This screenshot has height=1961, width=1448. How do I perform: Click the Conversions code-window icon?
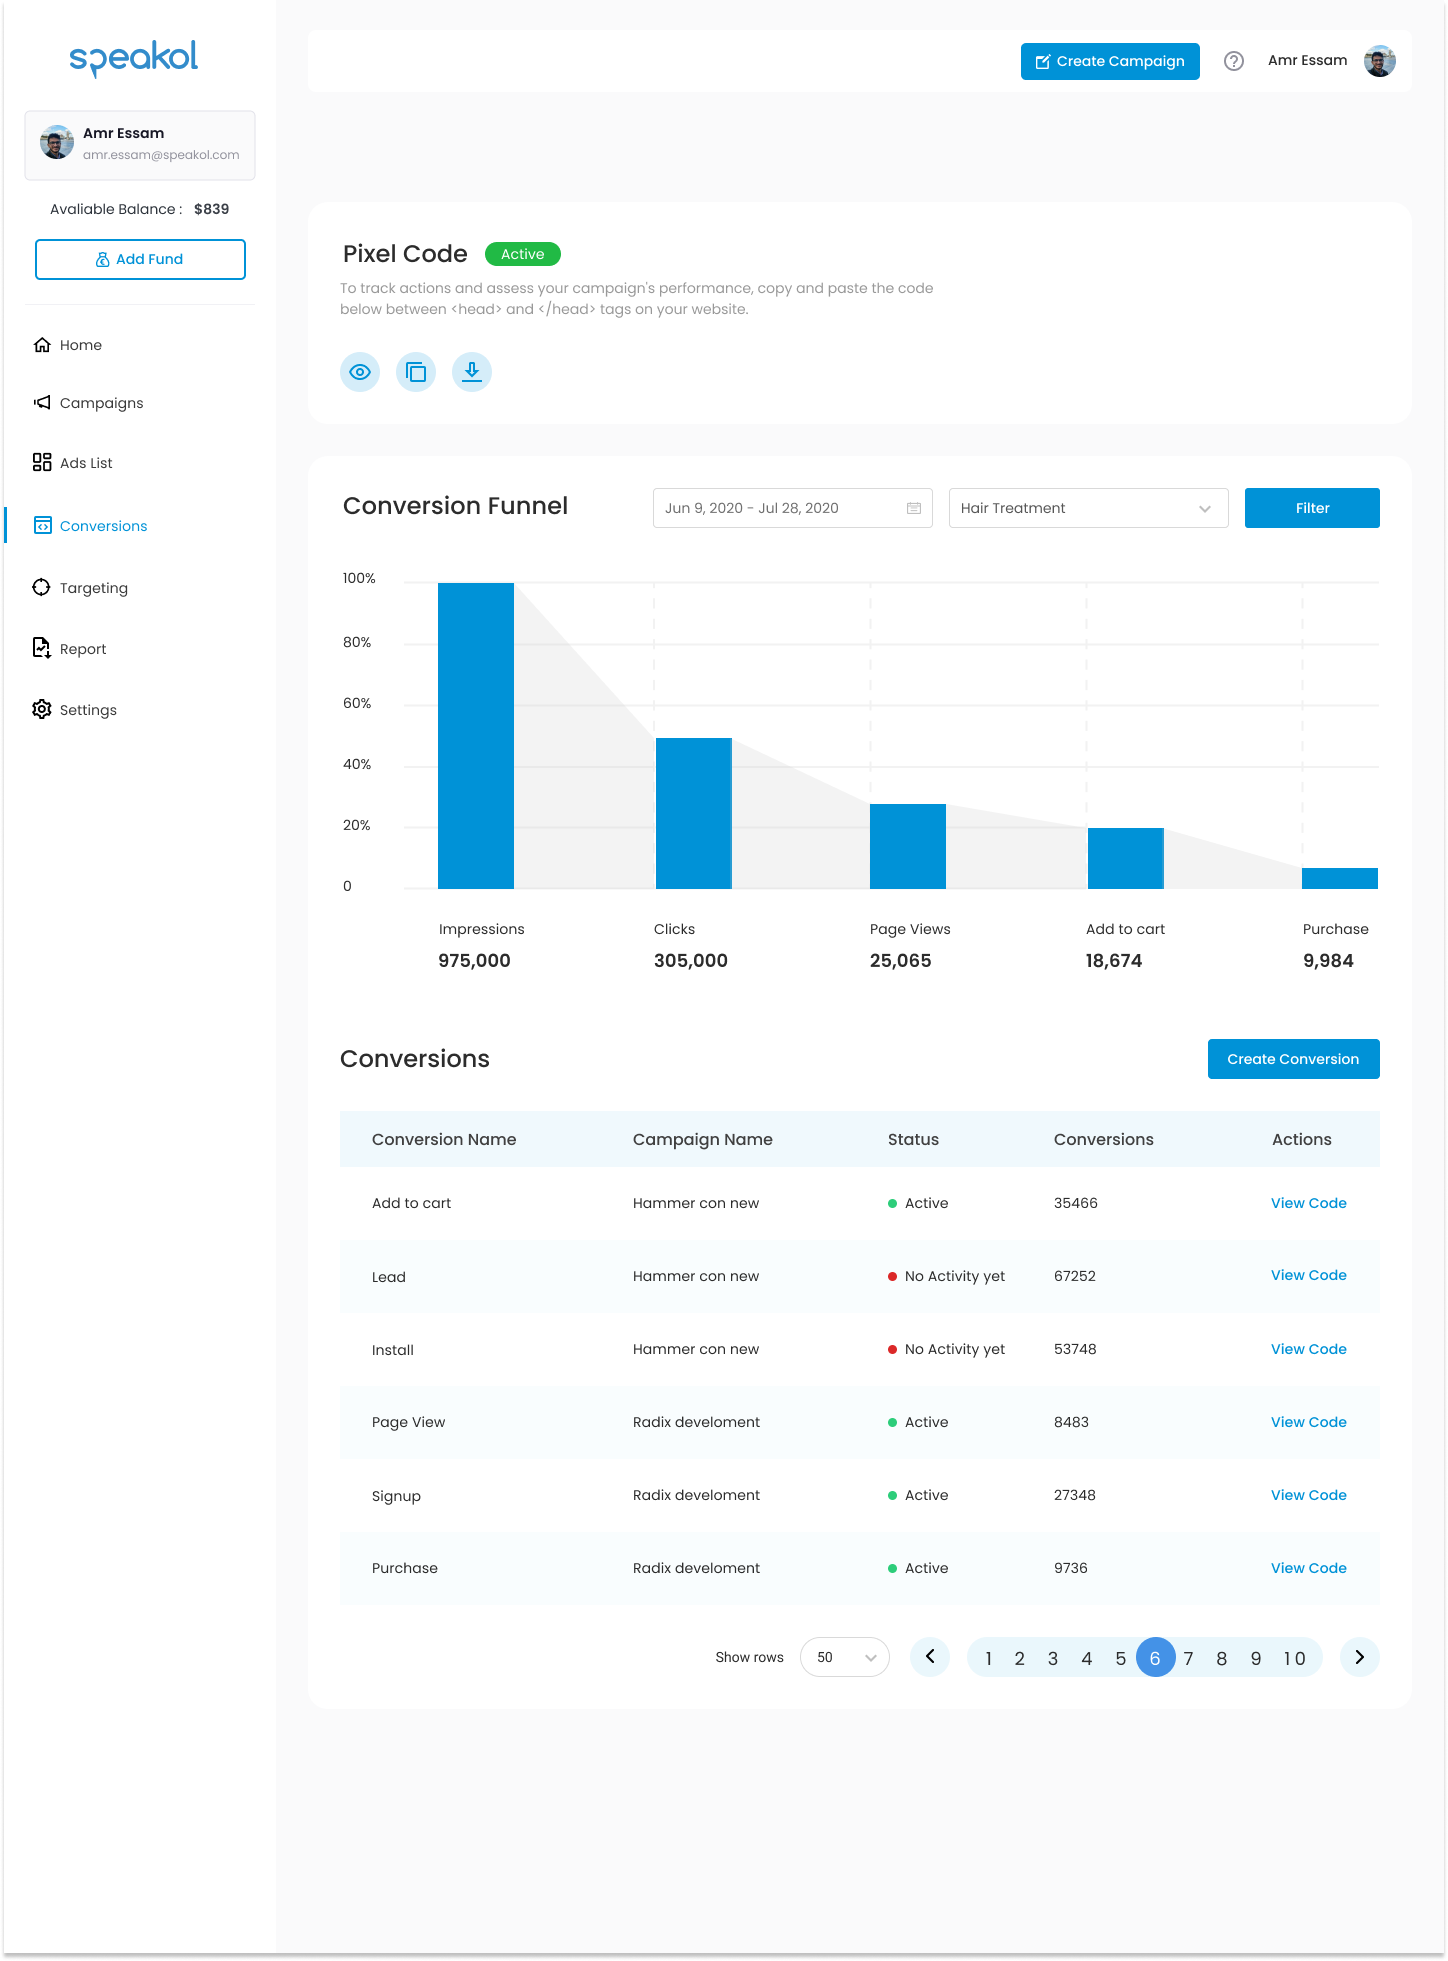coord(43,525)
